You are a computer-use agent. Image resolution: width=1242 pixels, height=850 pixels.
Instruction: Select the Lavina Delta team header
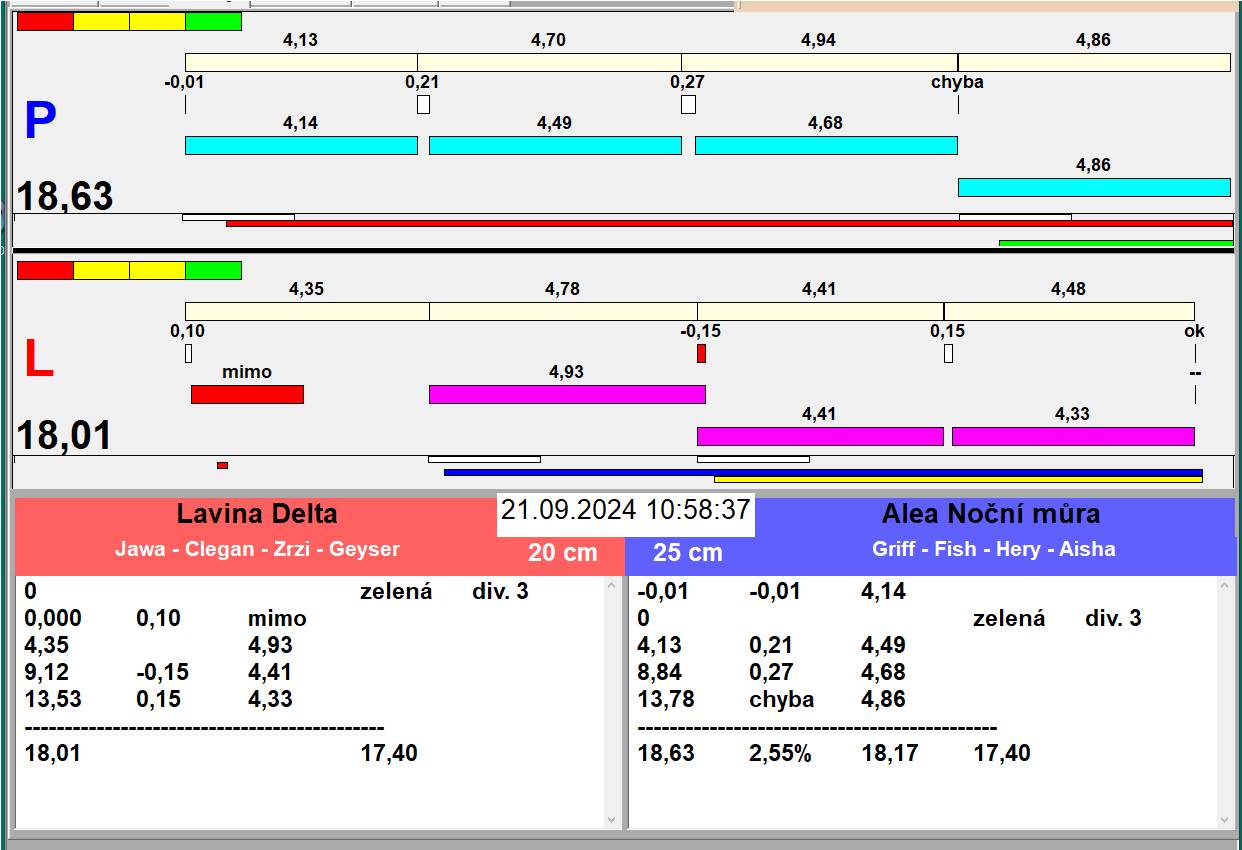[x=257, y=515]
